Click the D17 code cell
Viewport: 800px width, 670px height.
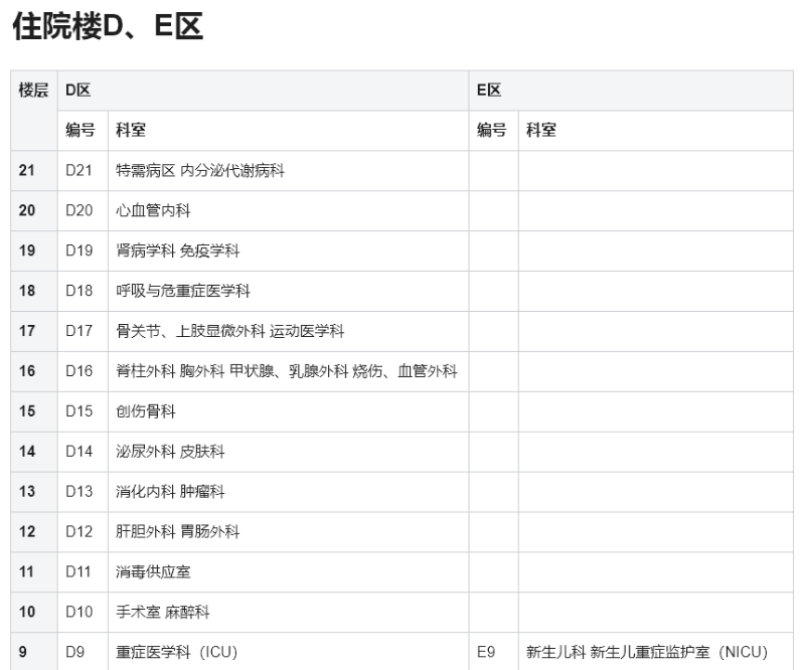click(83, 331)
